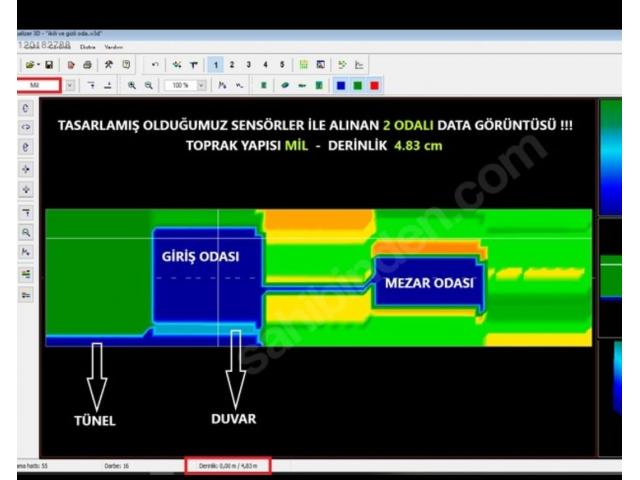Screen dimensions: 640x480
Task: Click the depth up arrow icon
Action: 108,85
